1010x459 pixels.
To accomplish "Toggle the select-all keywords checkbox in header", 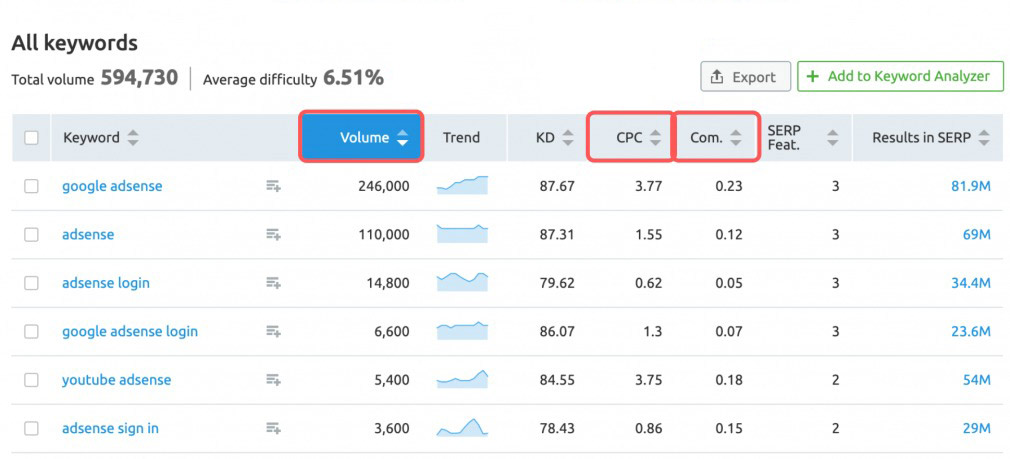I will 31,137.
